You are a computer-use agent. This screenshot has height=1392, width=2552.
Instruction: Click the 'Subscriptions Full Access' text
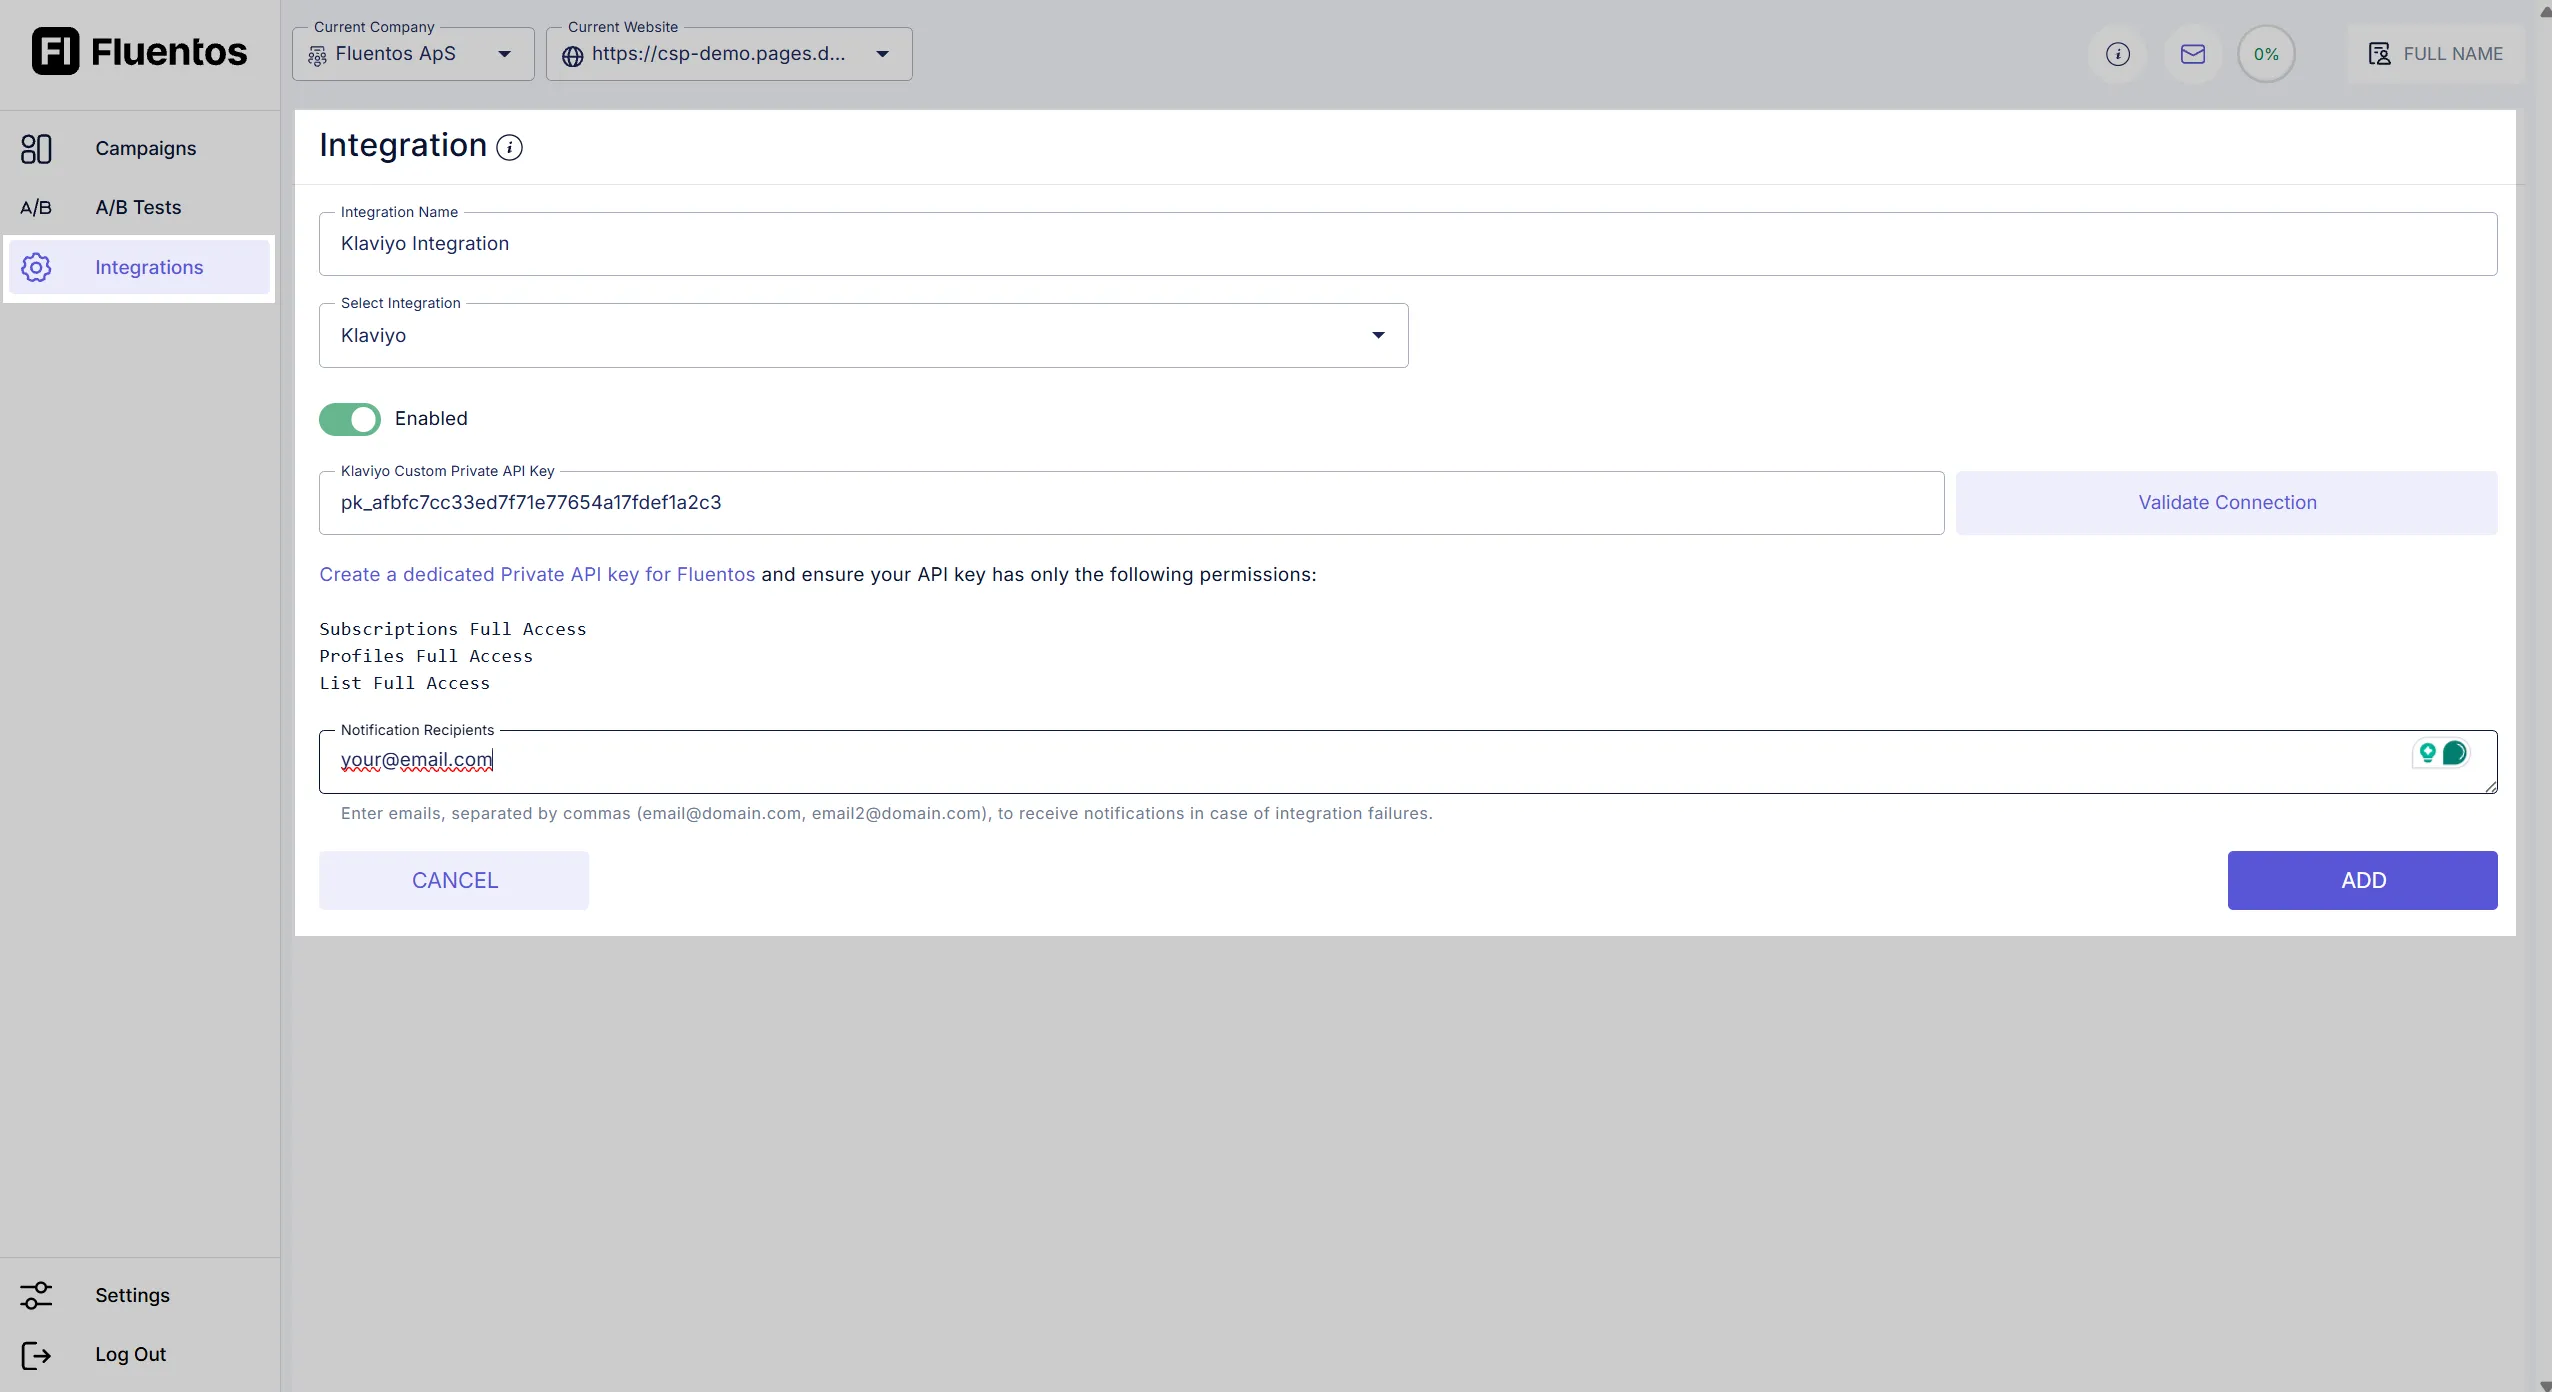[x=453, y=629]
